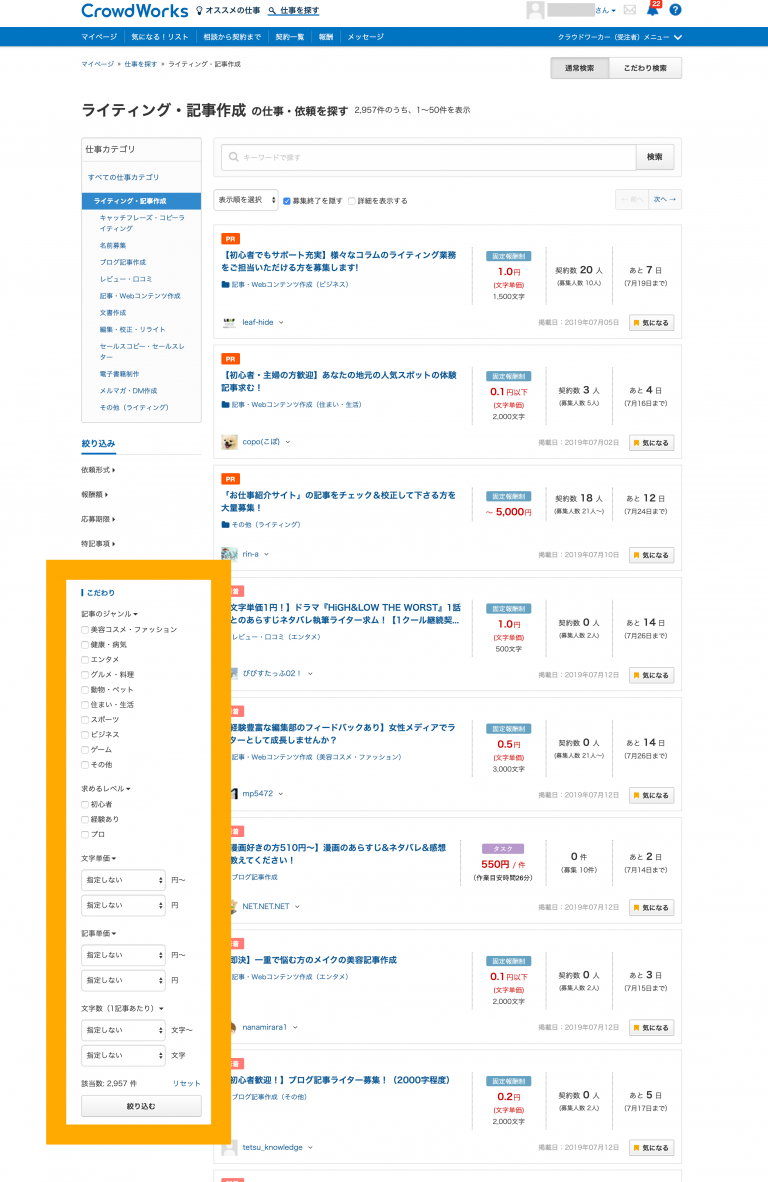768x1182 pixels.
Task: Open the mail envelope icon
Action: (630, 10)
